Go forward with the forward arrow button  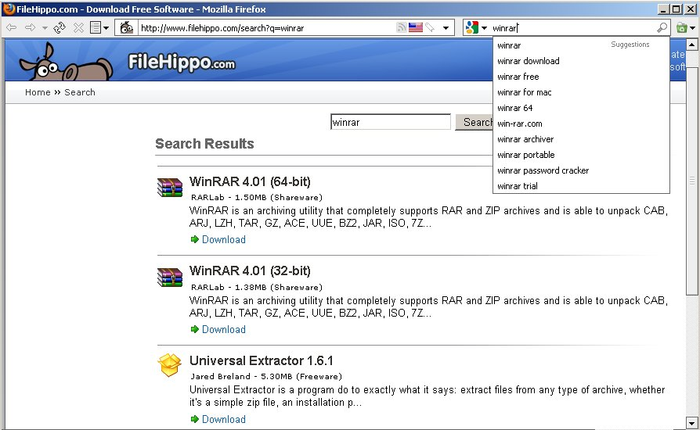[x=30, y=28]
